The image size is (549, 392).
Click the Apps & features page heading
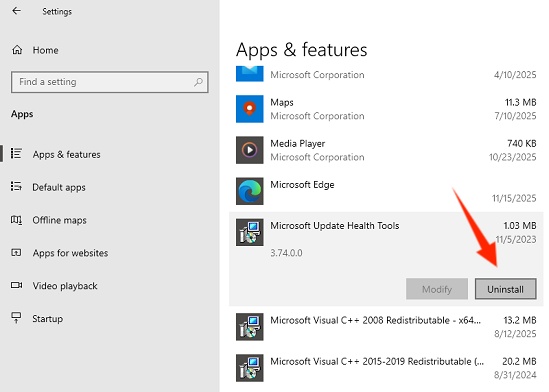tap(301, 50)
